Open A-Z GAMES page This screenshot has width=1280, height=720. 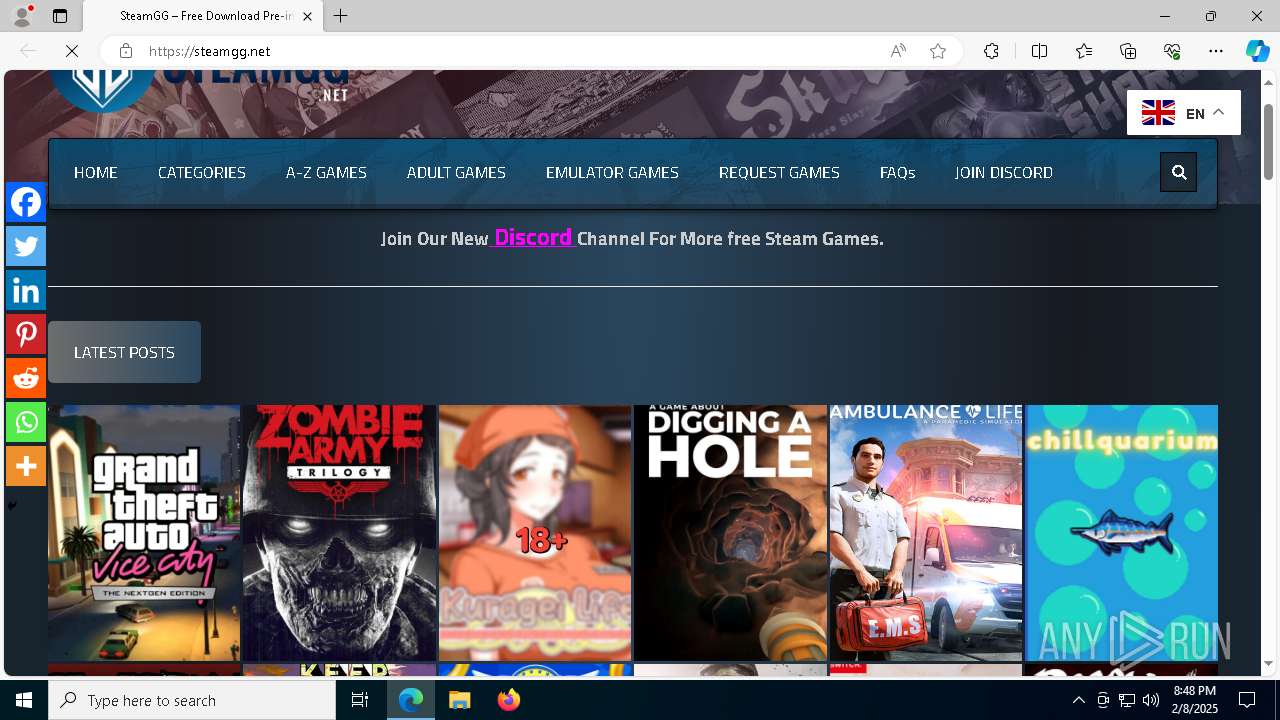coord(326,172)
